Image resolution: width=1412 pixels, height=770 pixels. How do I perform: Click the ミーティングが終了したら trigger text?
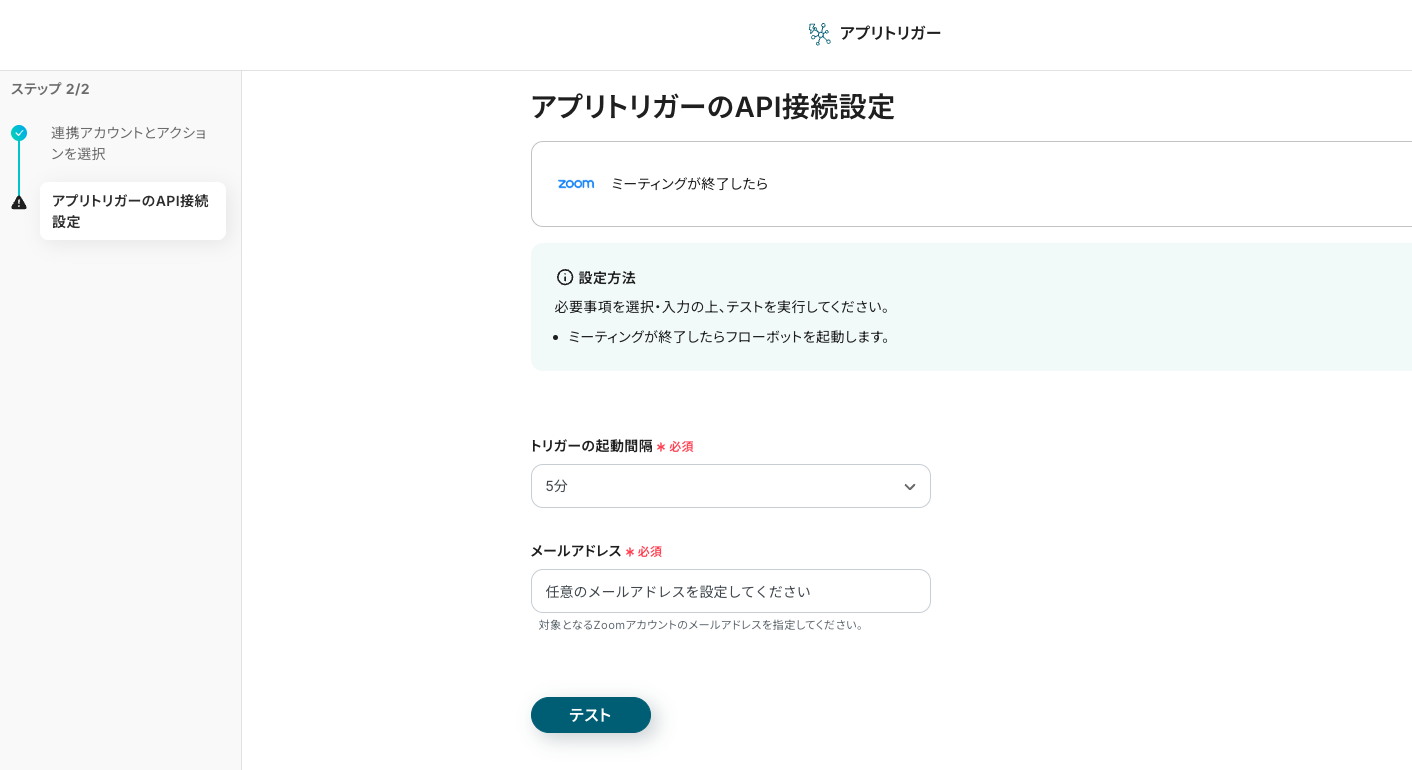click(x=689, y=184)
